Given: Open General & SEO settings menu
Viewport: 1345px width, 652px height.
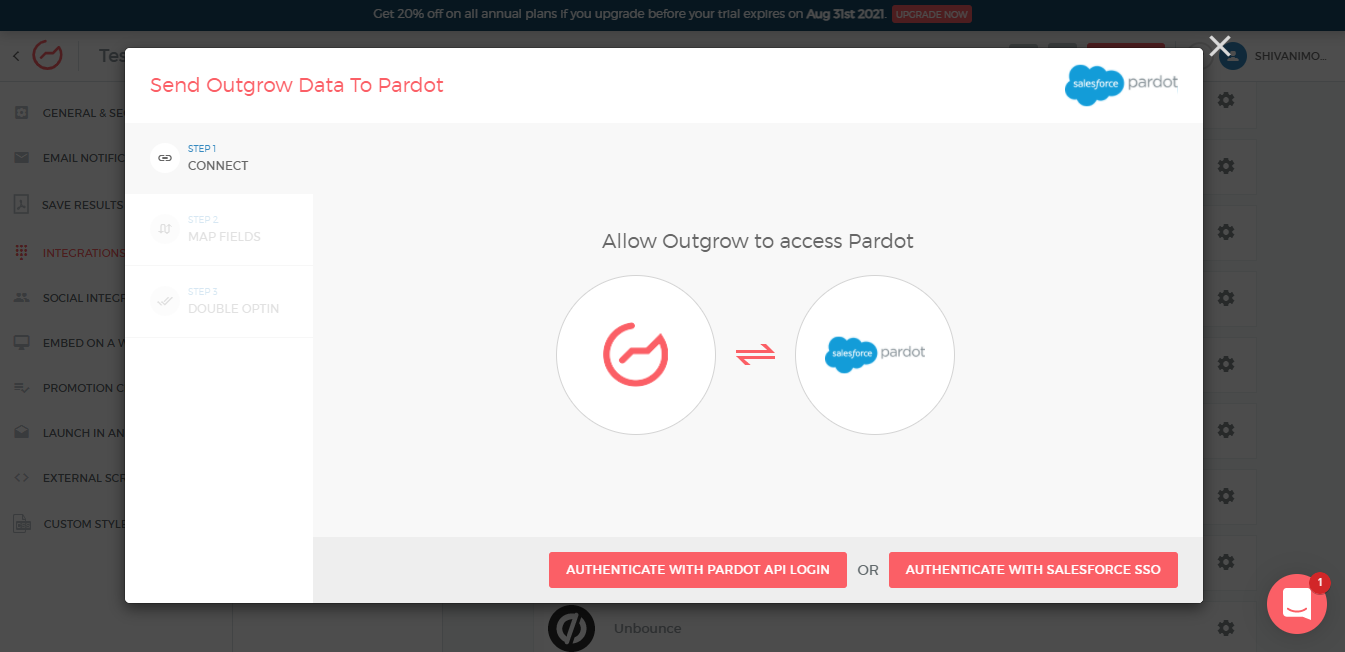Looking at the screenshot, I should 69,113.
